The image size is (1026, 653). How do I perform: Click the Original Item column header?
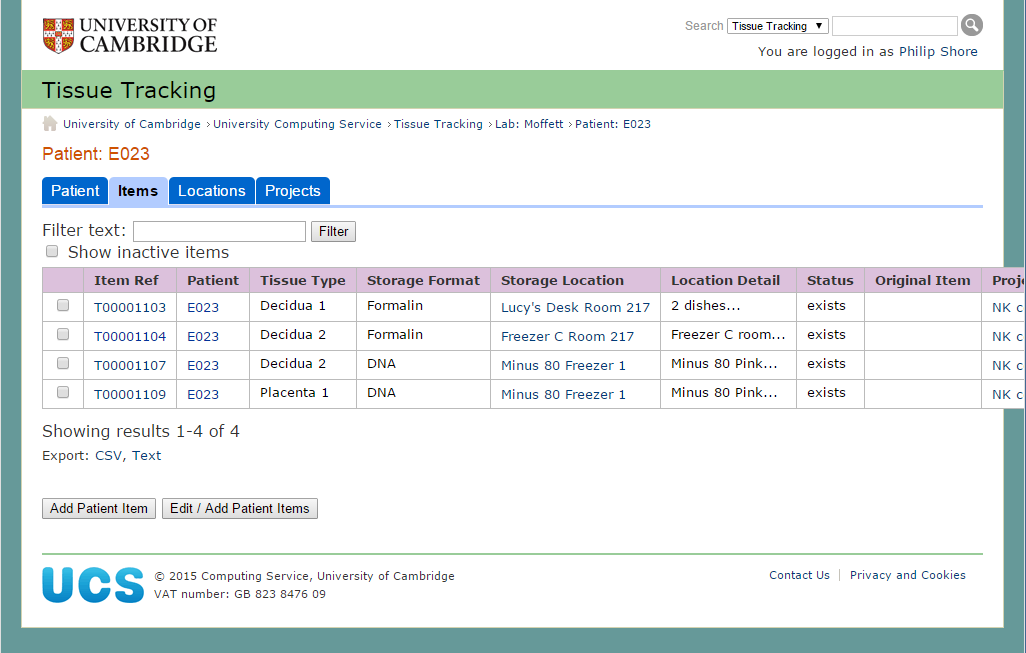coord(923,281)
